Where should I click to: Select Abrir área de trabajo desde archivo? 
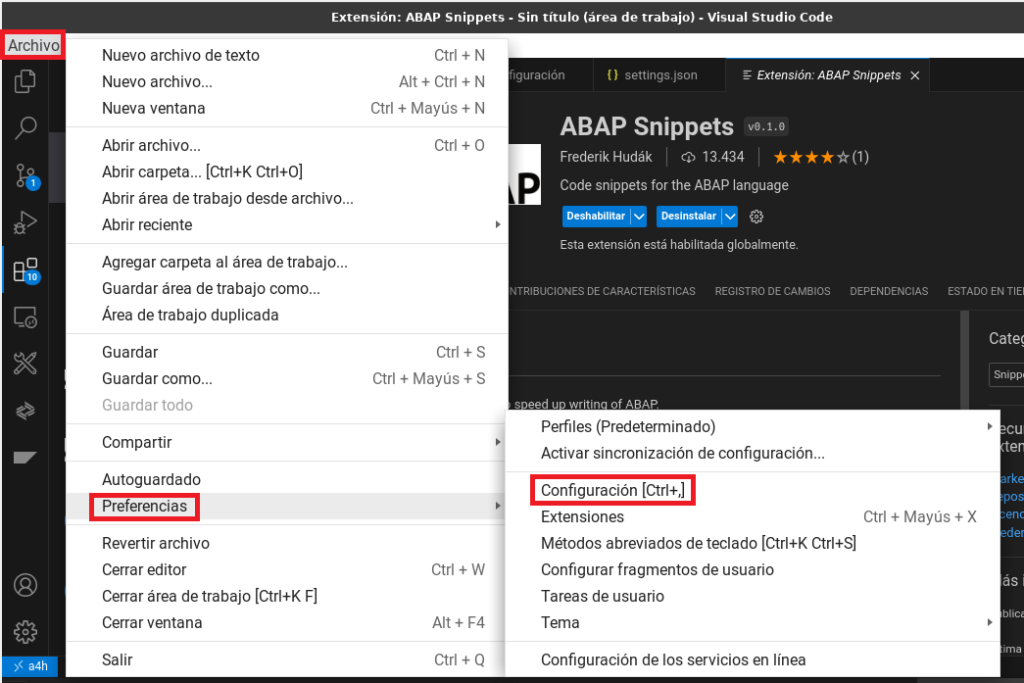287,199
